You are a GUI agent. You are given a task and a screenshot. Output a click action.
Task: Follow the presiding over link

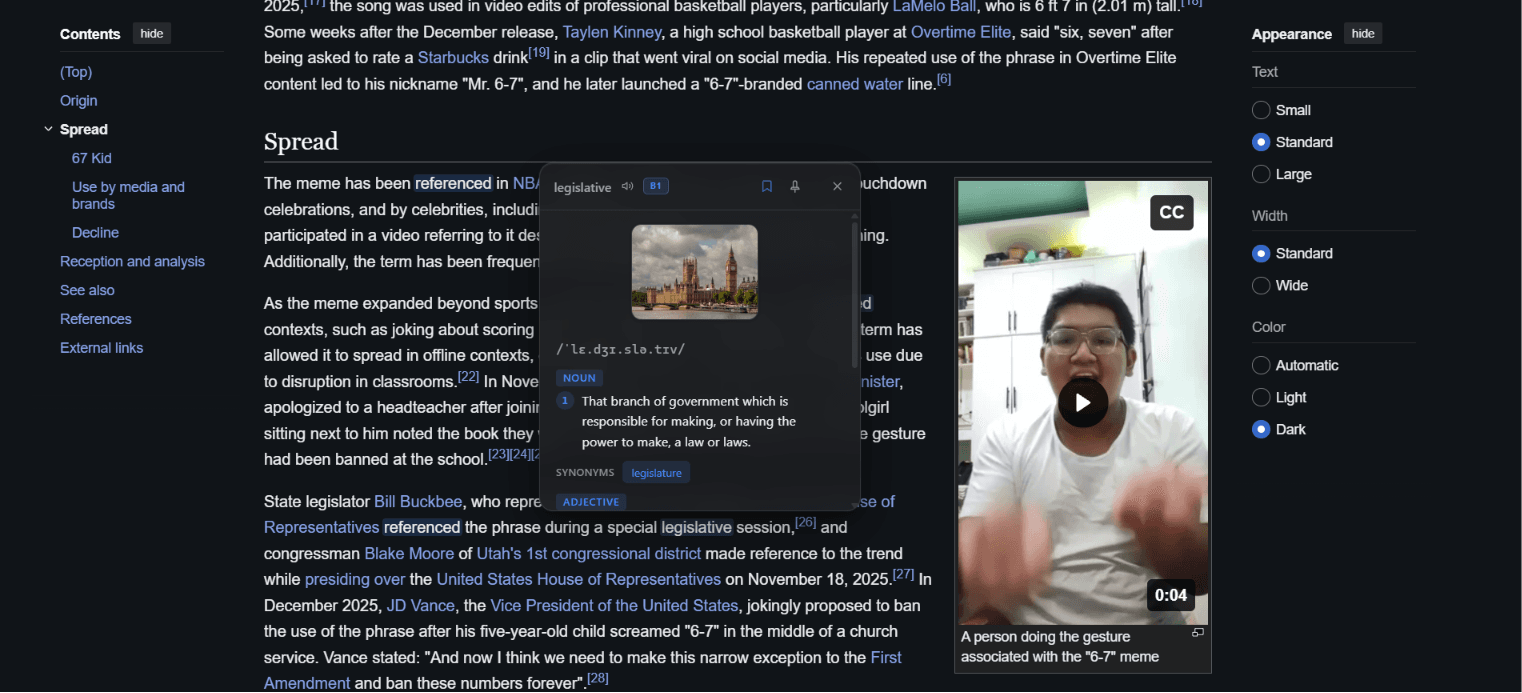(x=355, y=580)
